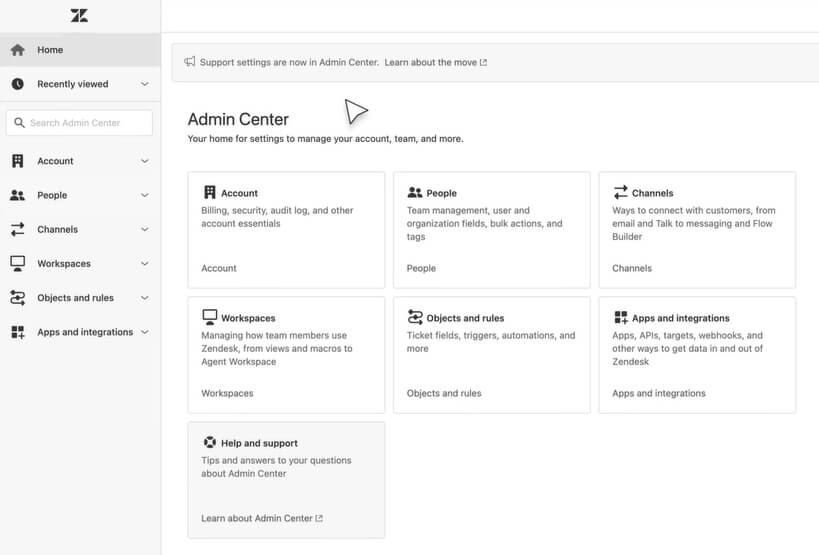Expand the People section chevron in sidebar
This screenshot has width=819, height=555.
(x=145, y=195)
